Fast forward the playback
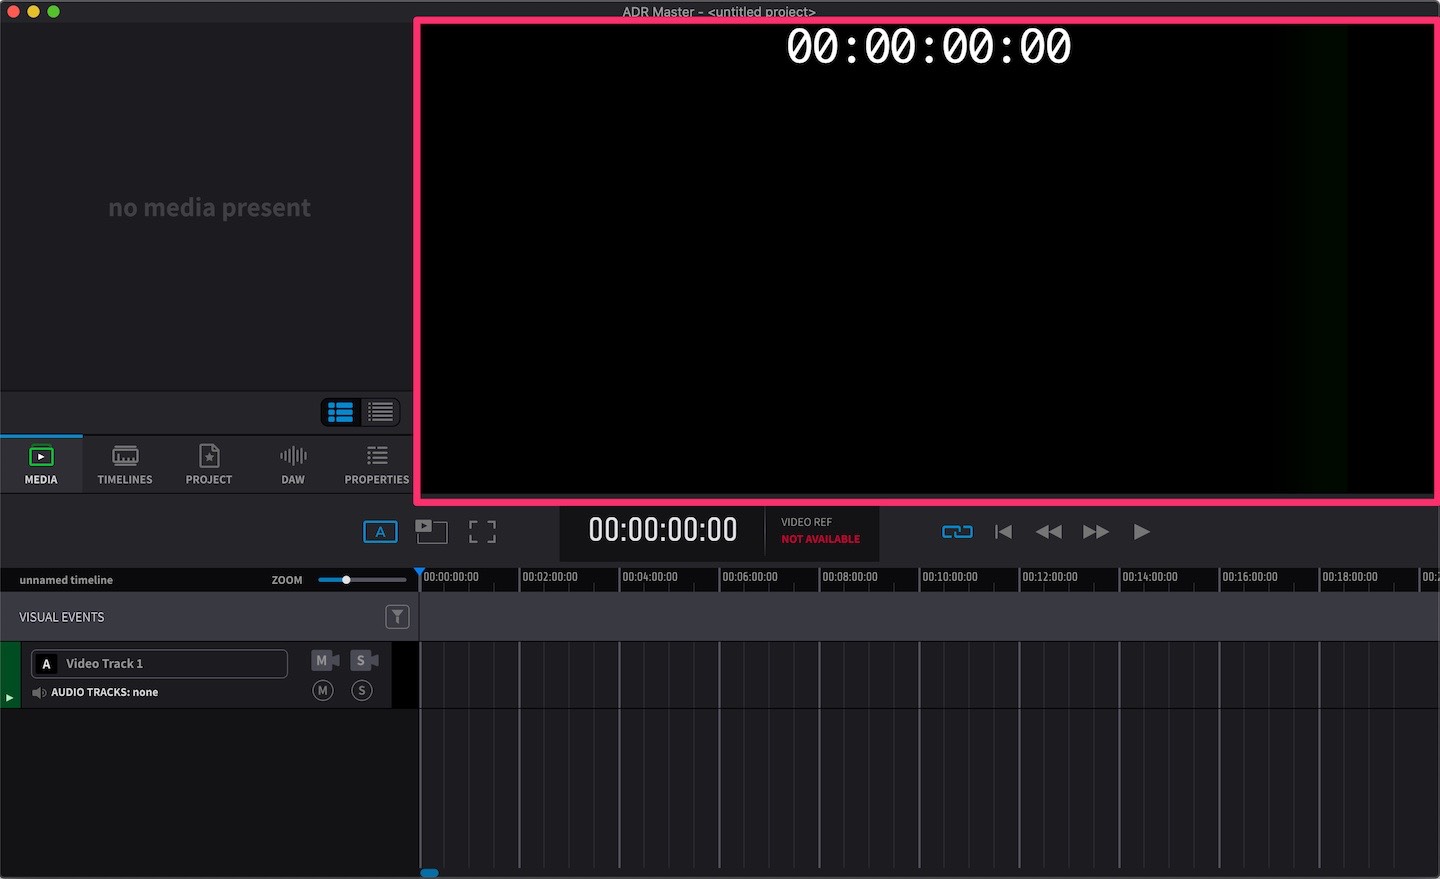The height and width of the screenshot is (879, 1440). 1096,532
